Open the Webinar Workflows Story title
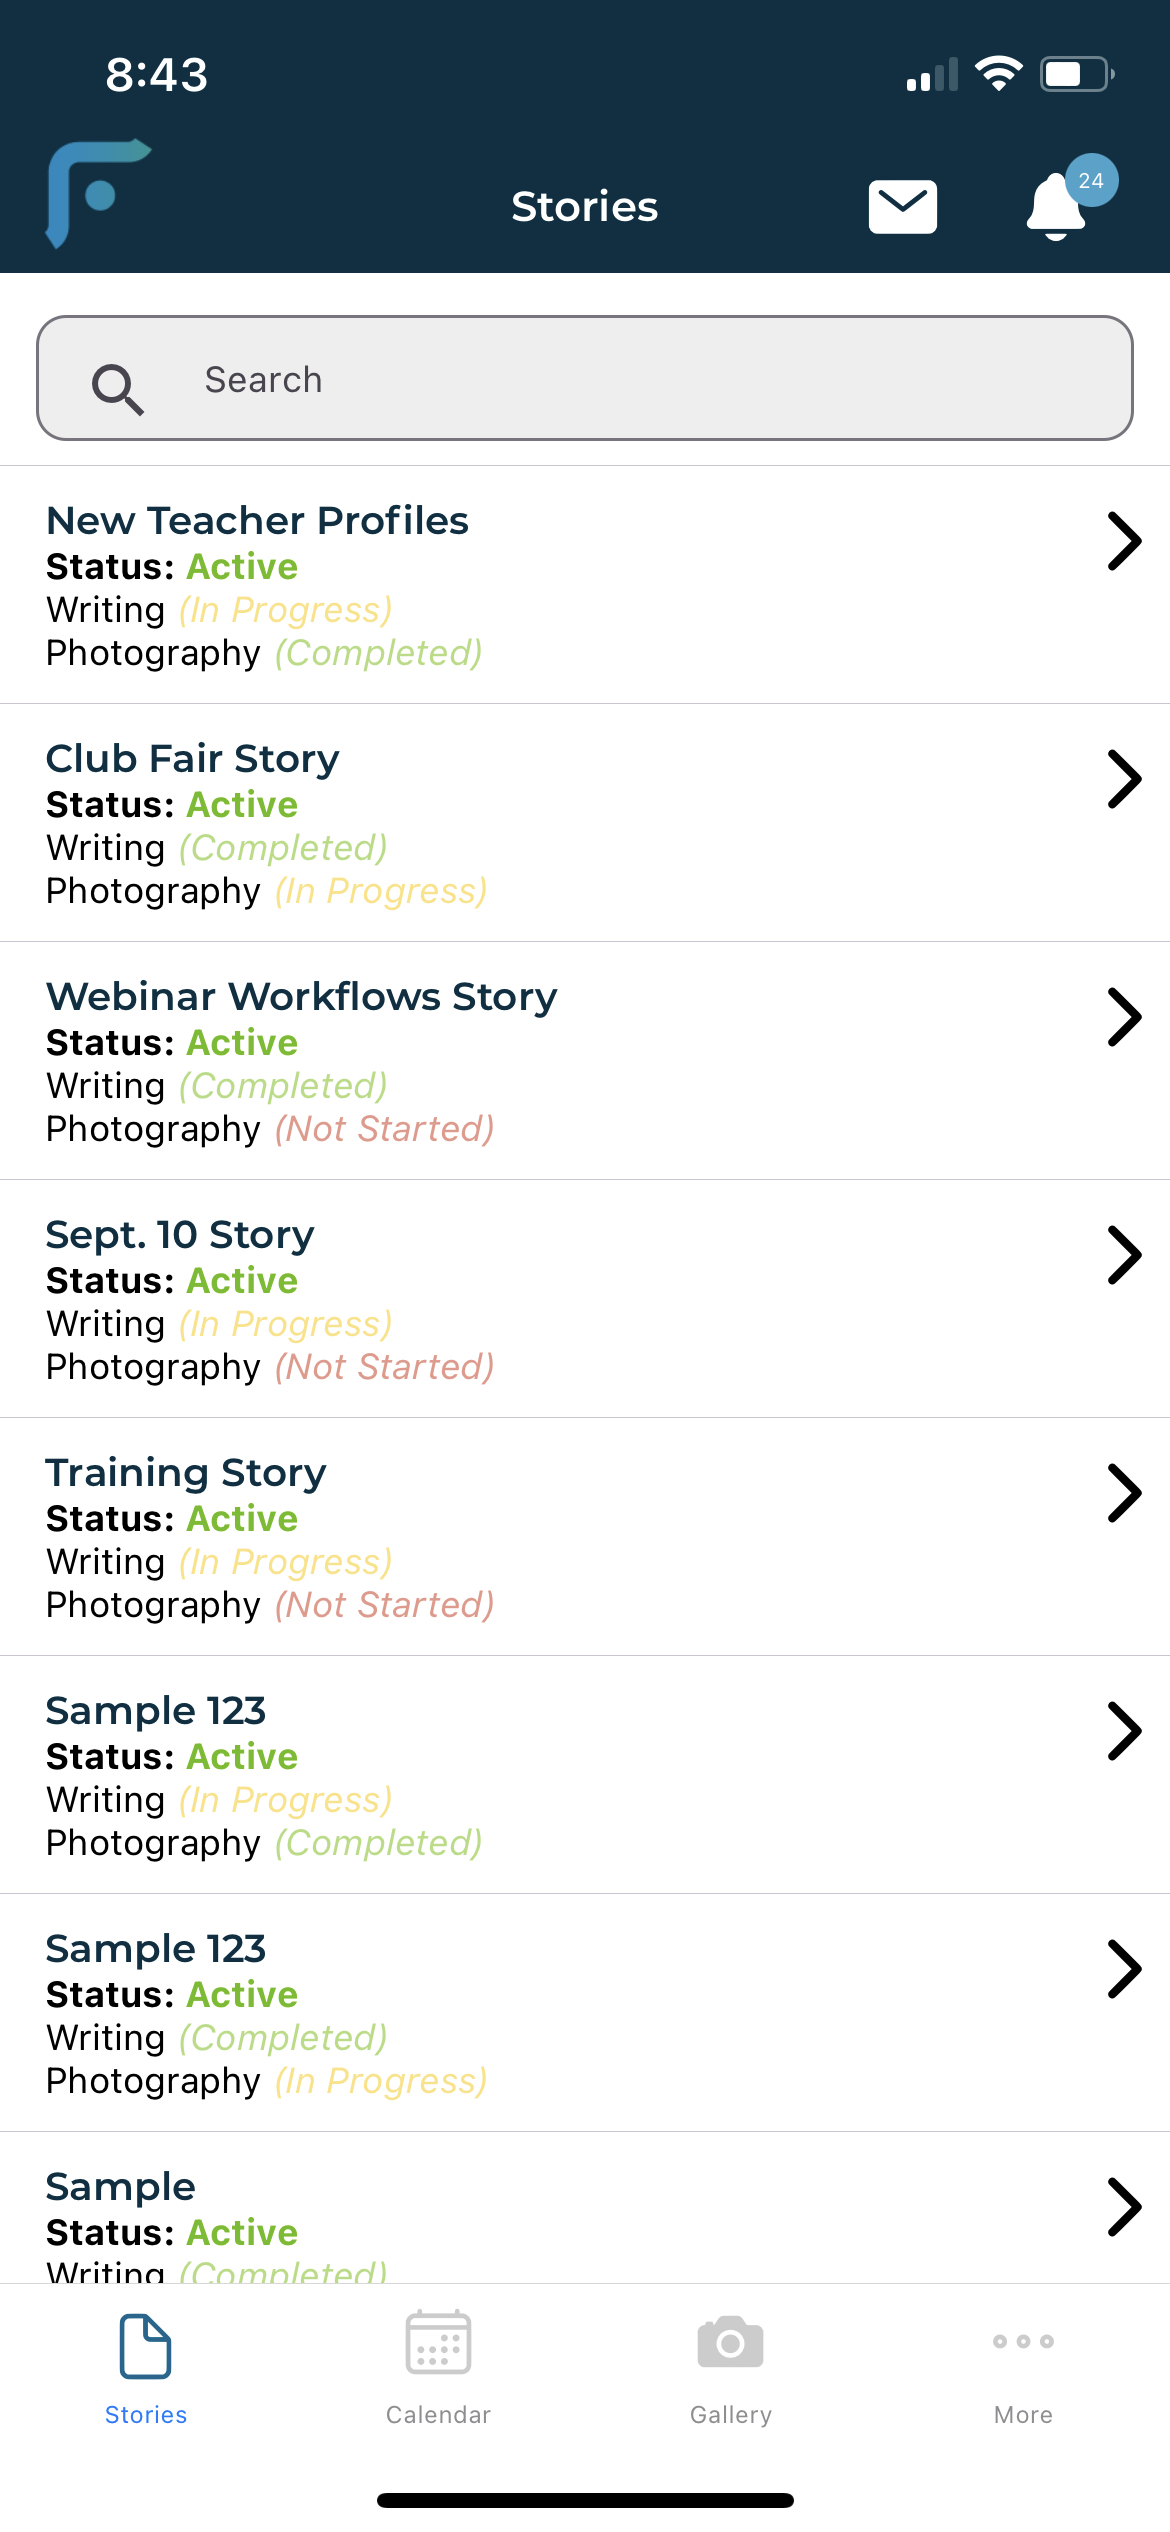1170x2532 pixels. click(301, 997)
